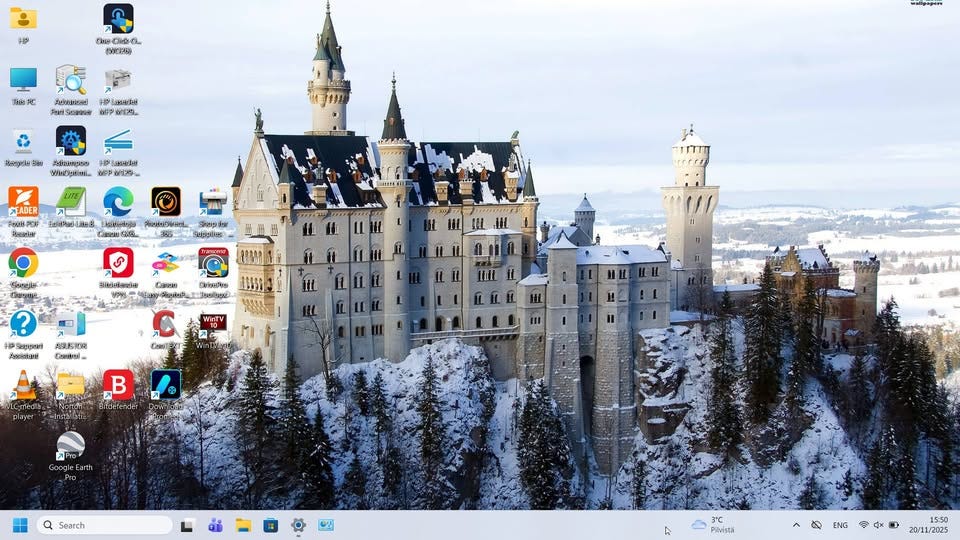Open Microsoft Store from the taskbar
This screenshot has height=540, width=960.
pos(271,525)
